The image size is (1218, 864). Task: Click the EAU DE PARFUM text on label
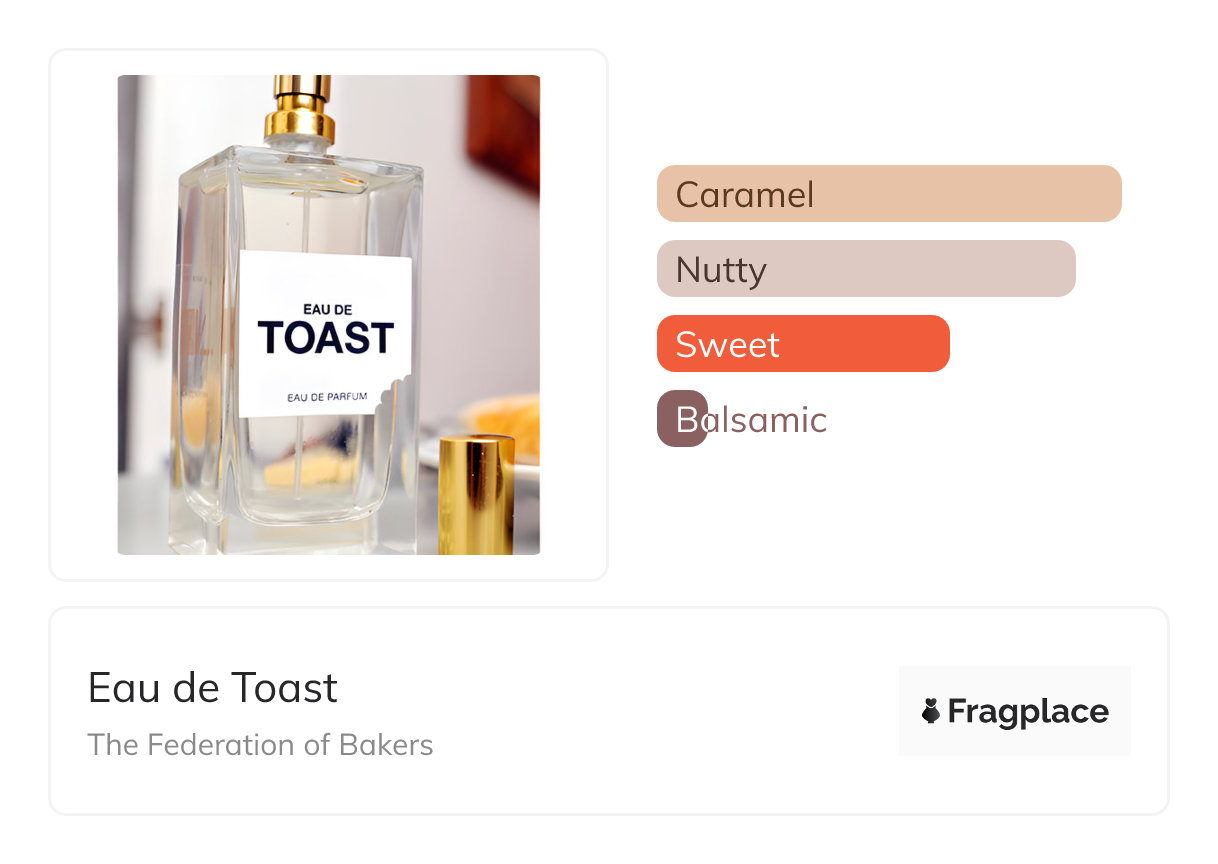(x=327, y=397)
